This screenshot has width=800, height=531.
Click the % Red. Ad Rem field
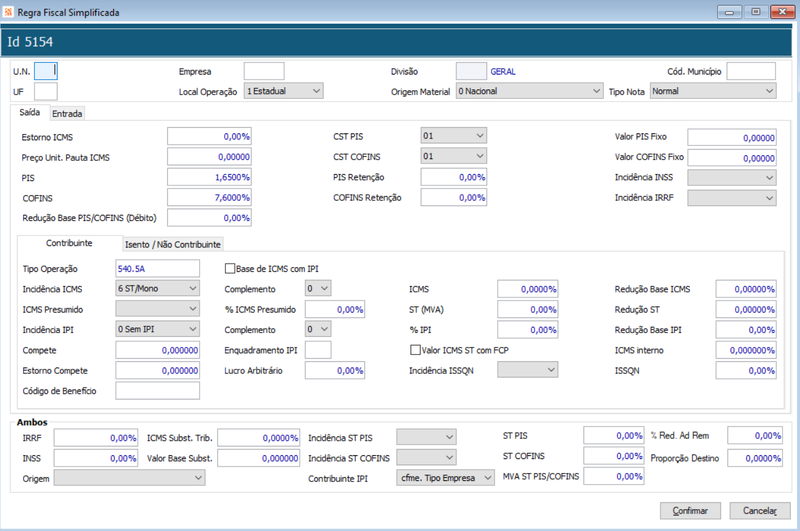tap(755, 435)
